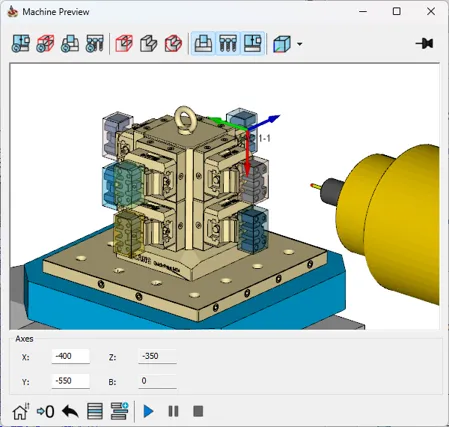Toggle fixture visibility in the toolbar
This screenshot has width=449, height=427.
point(203,43)
